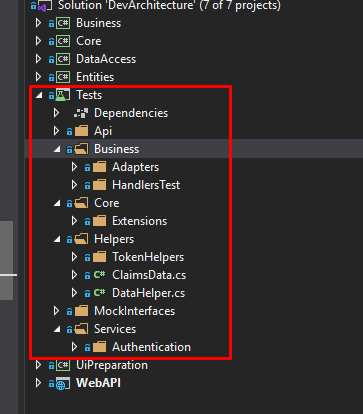Select the Solution 'DevArchitecture' root label
363x414 pixels.
[169, 6]
